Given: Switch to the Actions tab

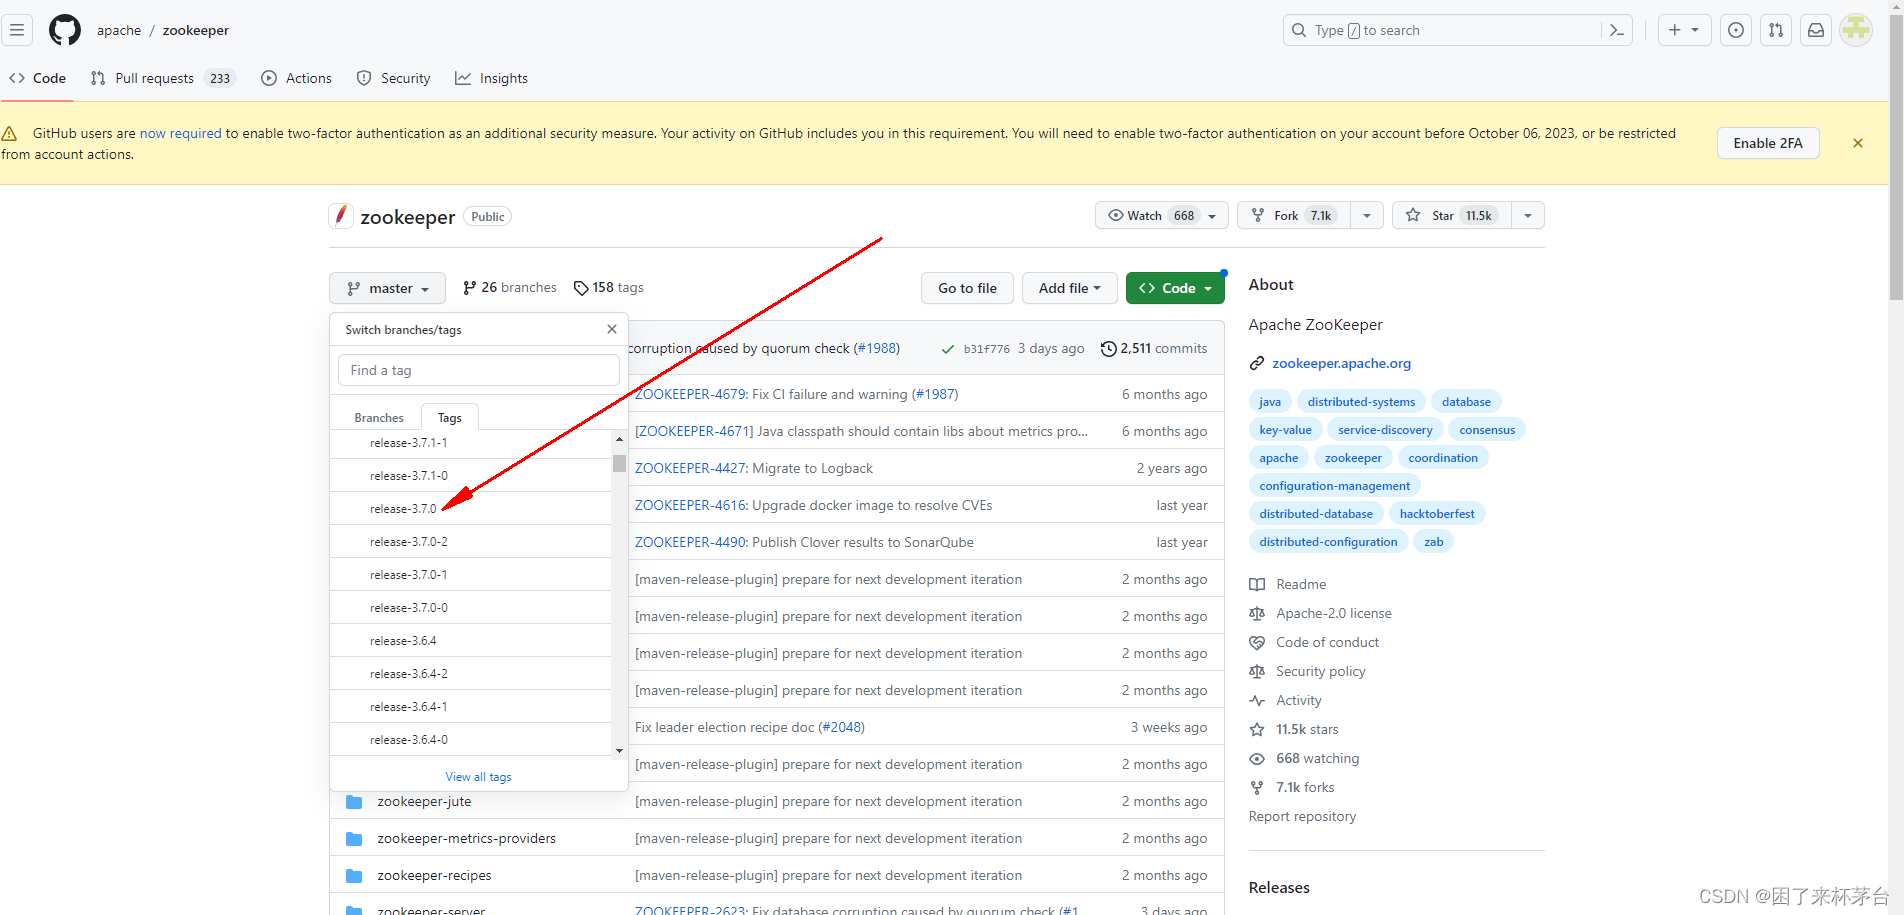Looking at the screenshot, I should click(x=297, y=78).
